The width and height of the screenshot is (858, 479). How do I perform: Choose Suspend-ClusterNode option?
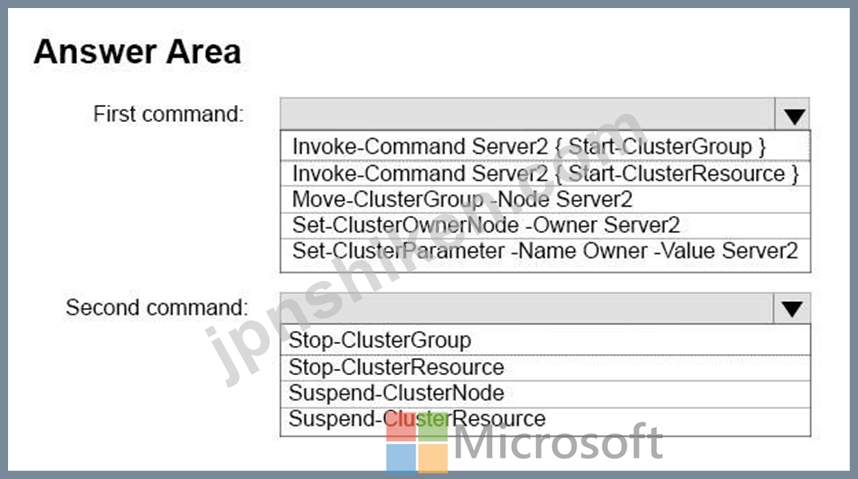[x=545, y=394]
